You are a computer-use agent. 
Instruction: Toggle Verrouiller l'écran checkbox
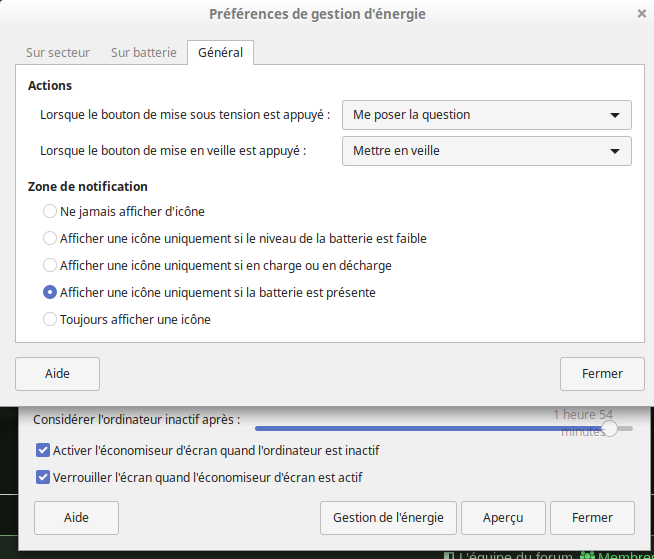click(x=43, y=478)
